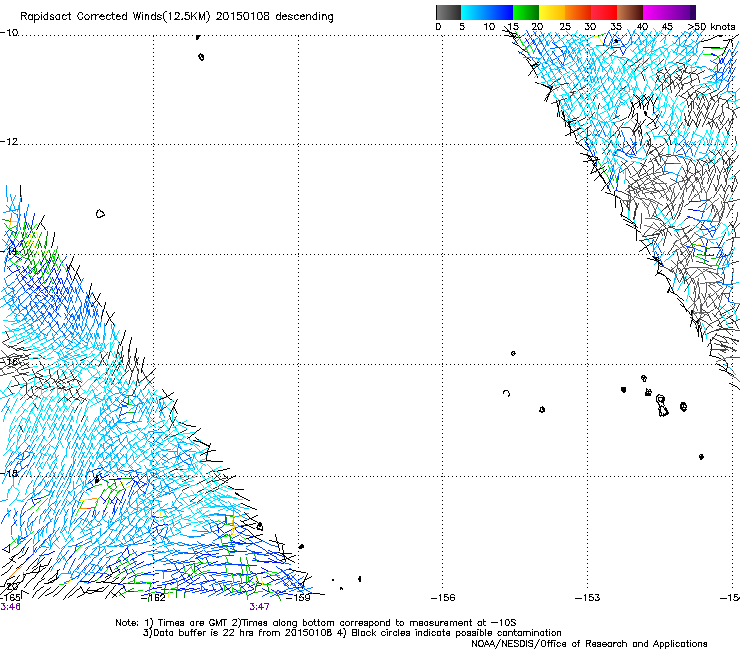The height and width of the screenshot is (650, 740).
Task: Click the red 30-35 knots legend swatch
Action: pos(604,12)
